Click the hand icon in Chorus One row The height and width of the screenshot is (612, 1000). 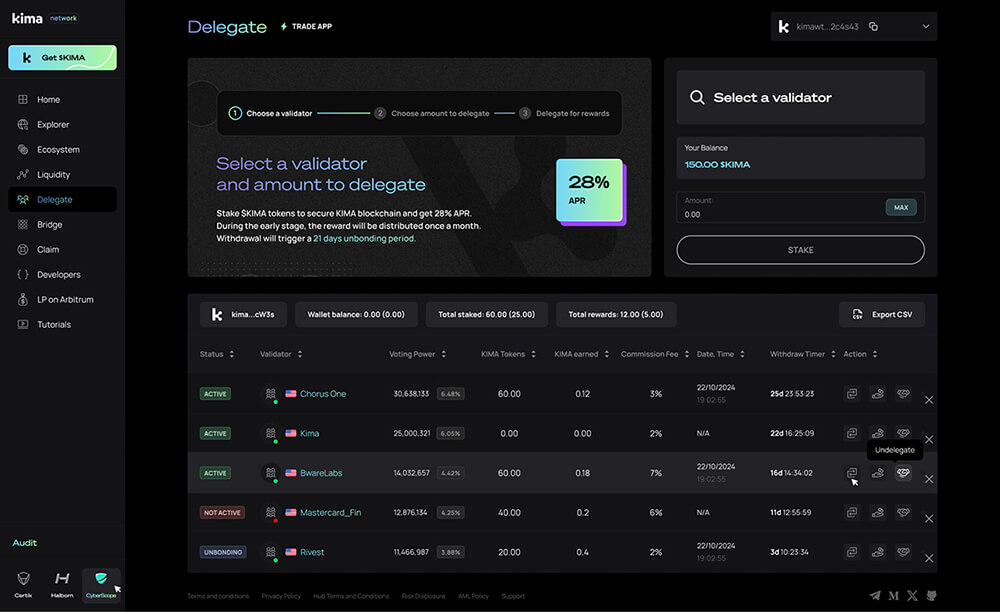point(878,394)
